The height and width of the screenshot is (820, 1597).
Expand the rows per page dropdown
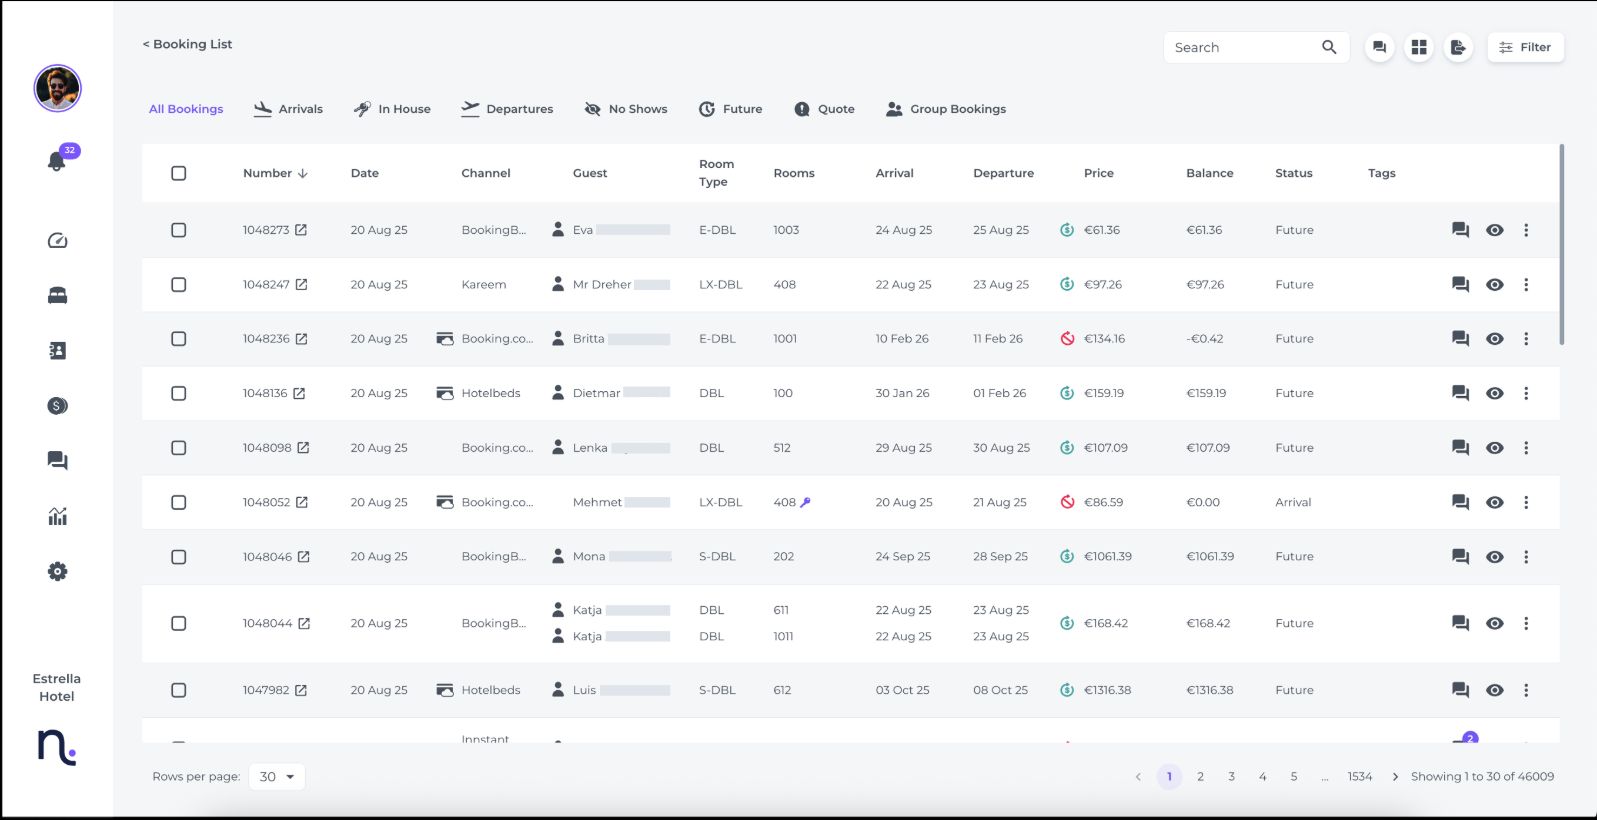277,777
